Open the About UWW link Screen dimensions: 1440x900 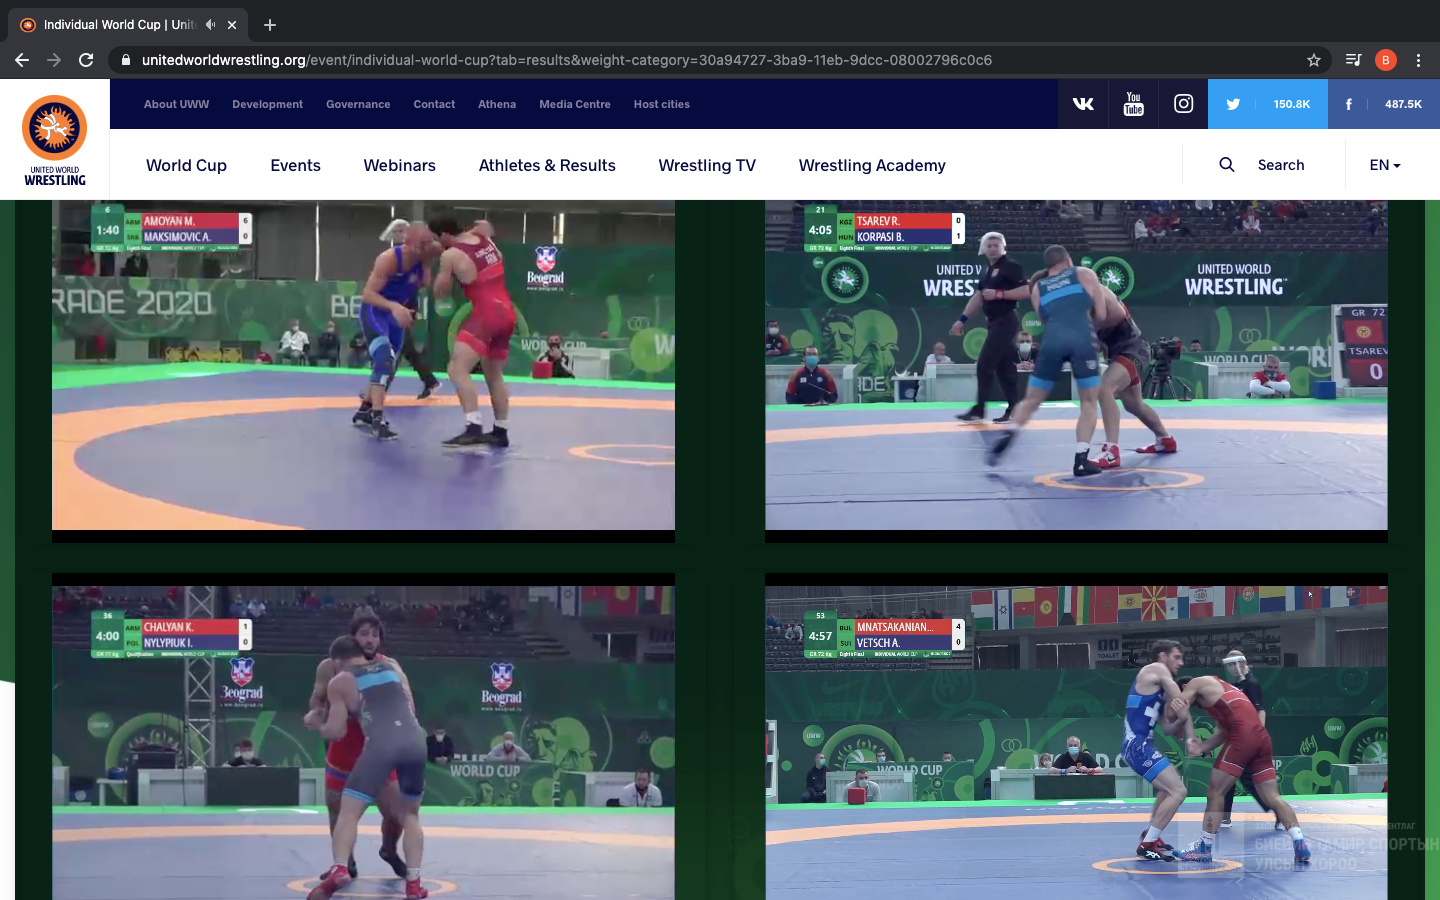pyautogui.click(x=176, y=104)
